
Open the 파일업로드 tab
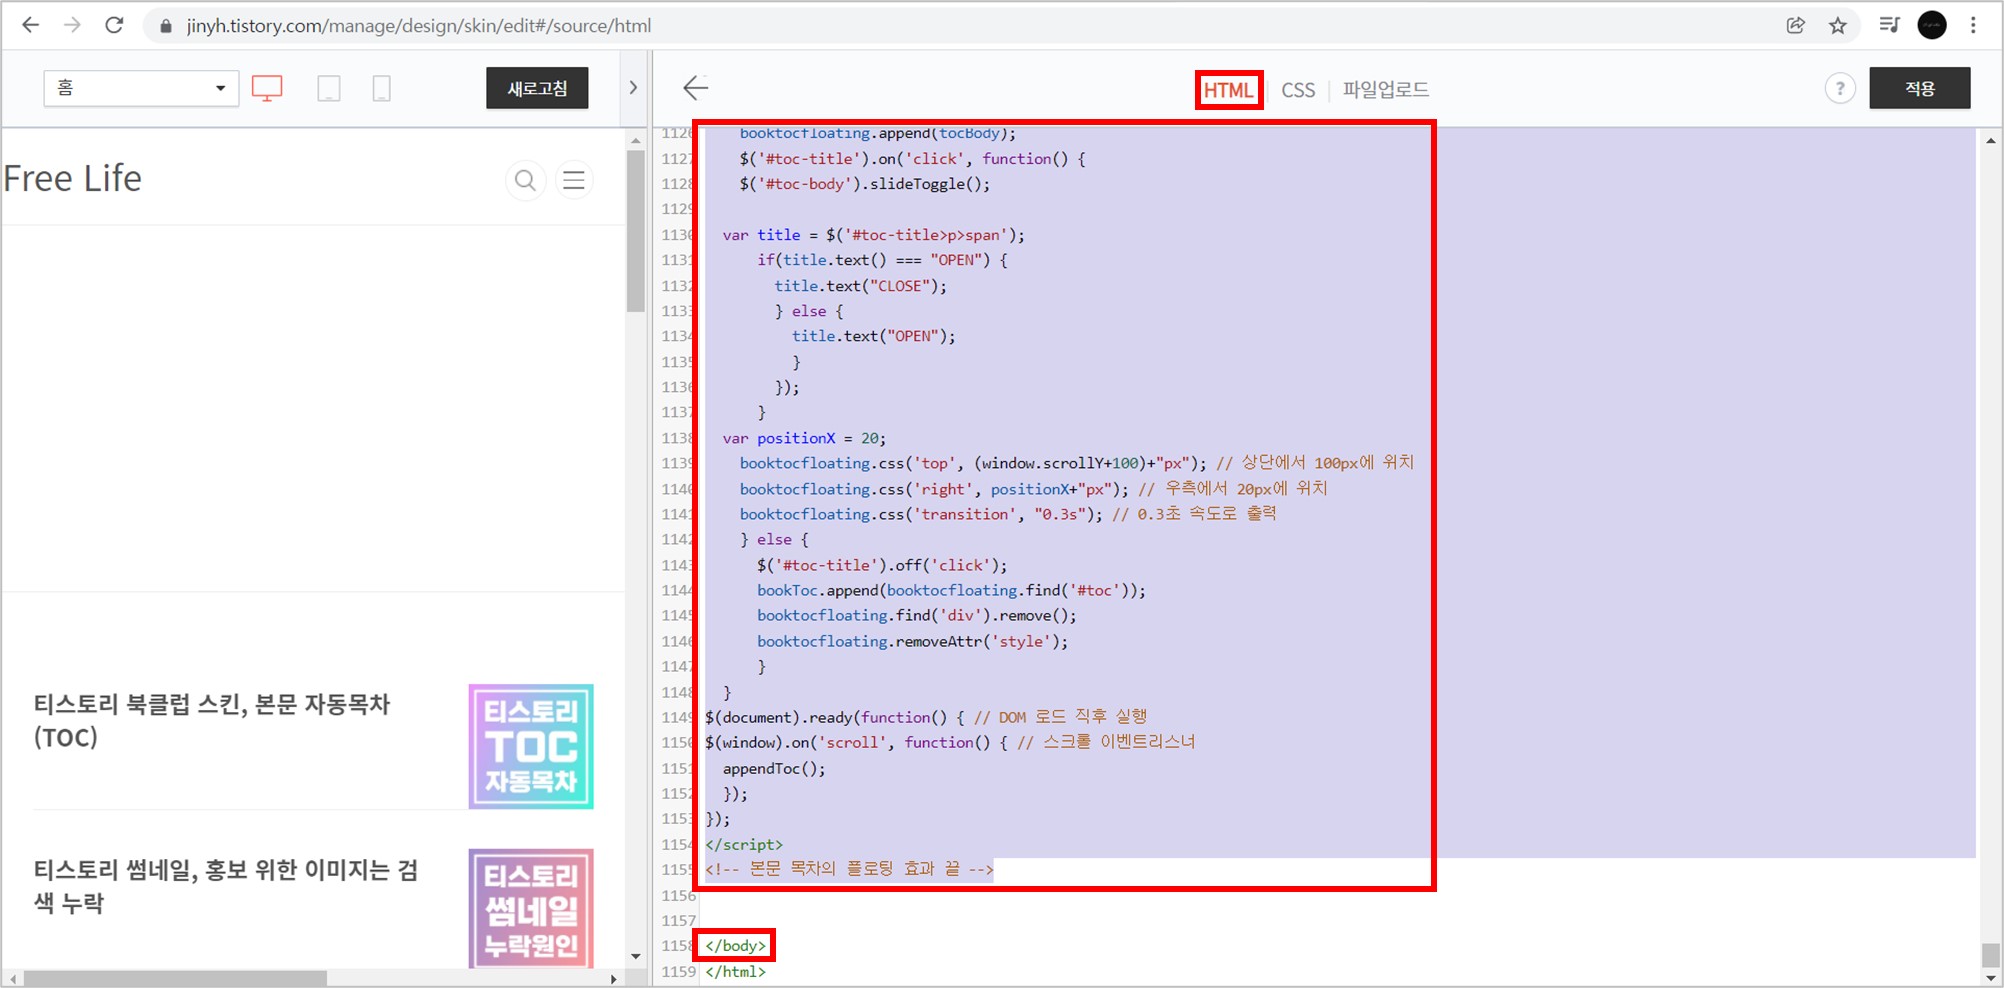1386,89
